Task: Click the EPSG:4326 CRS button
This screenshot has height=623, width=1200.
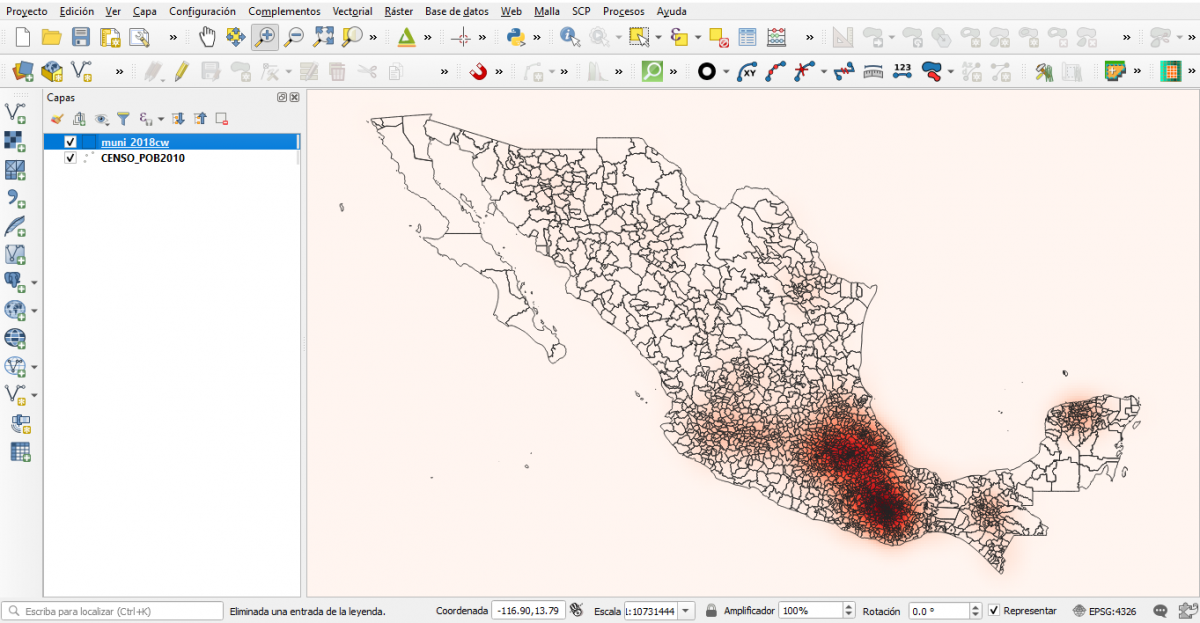Action: (1104, 610)
